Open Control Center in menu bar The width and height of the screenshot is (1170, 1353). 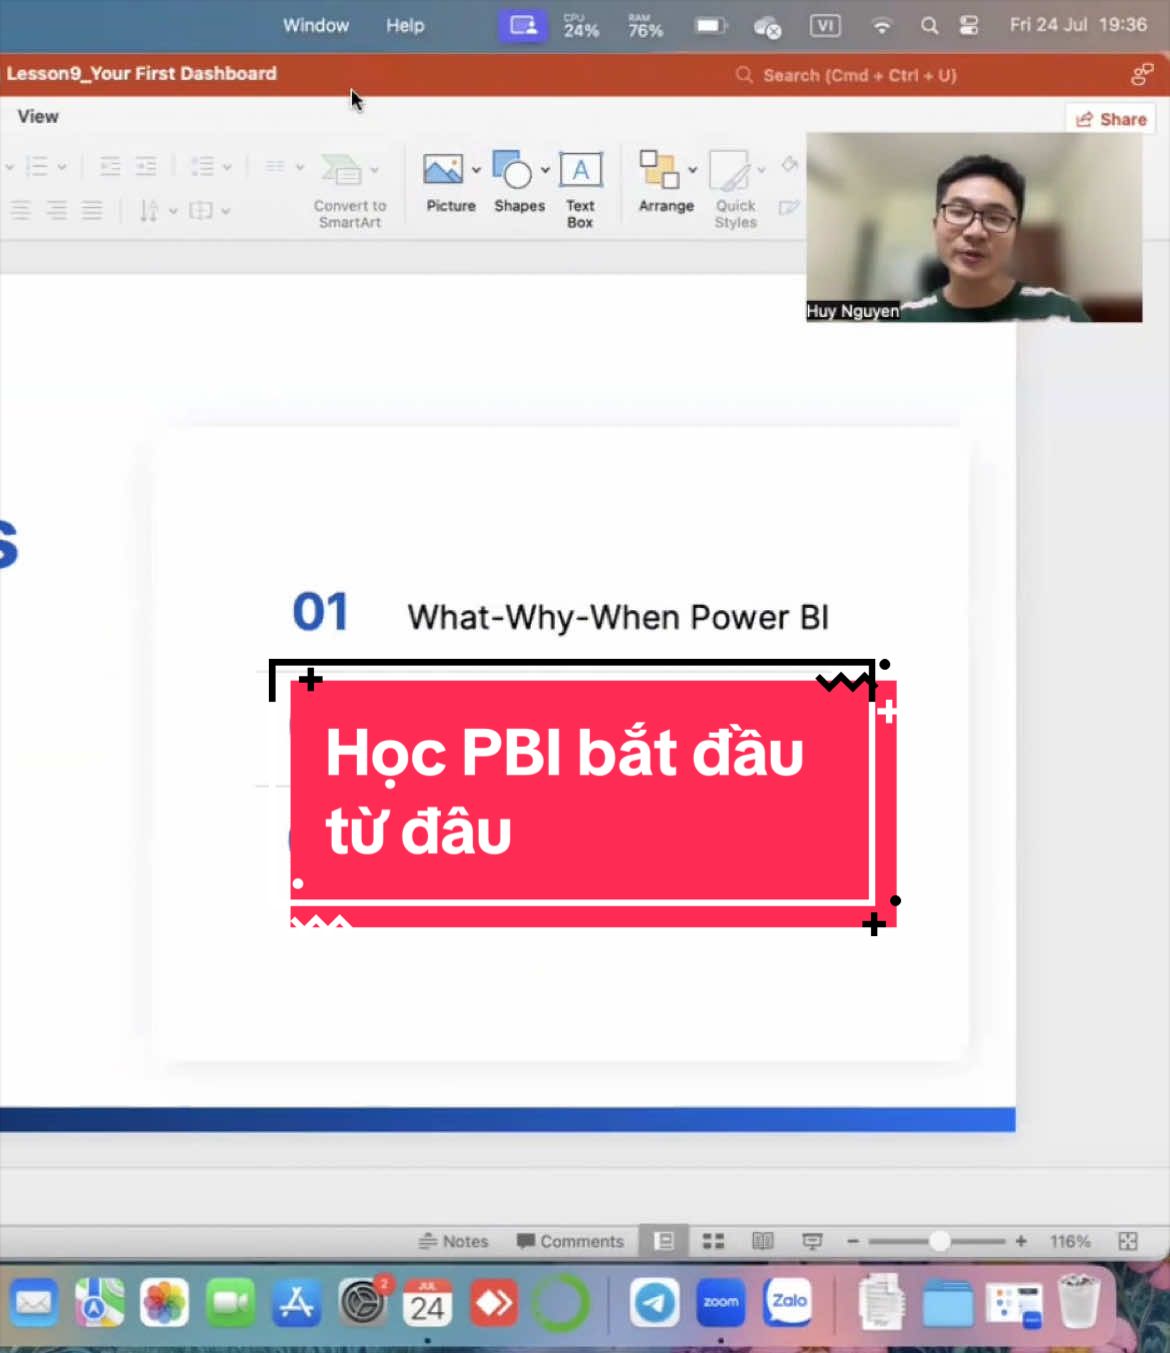(x=968, y=26)
